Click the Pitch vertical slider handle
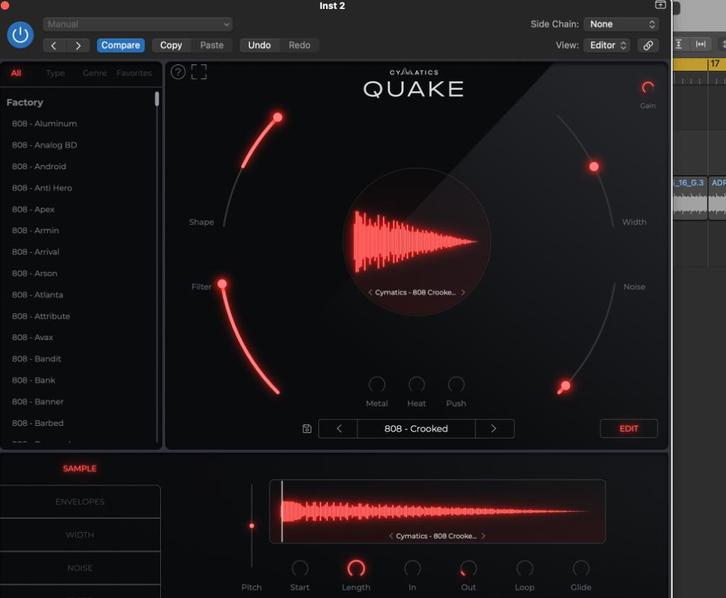The height and width of the screenshot is (598, 726). (x=252, y=526)
